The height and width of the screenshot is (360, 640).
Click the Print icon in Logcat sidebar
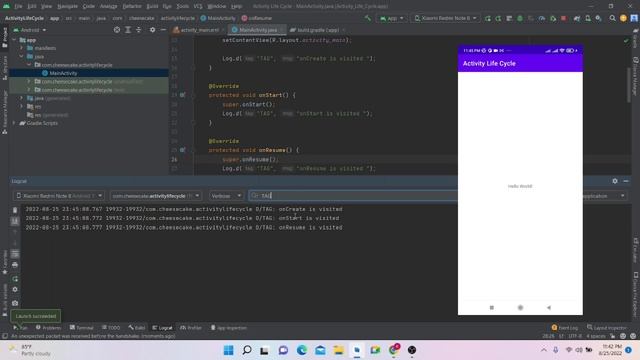point(15,265)
